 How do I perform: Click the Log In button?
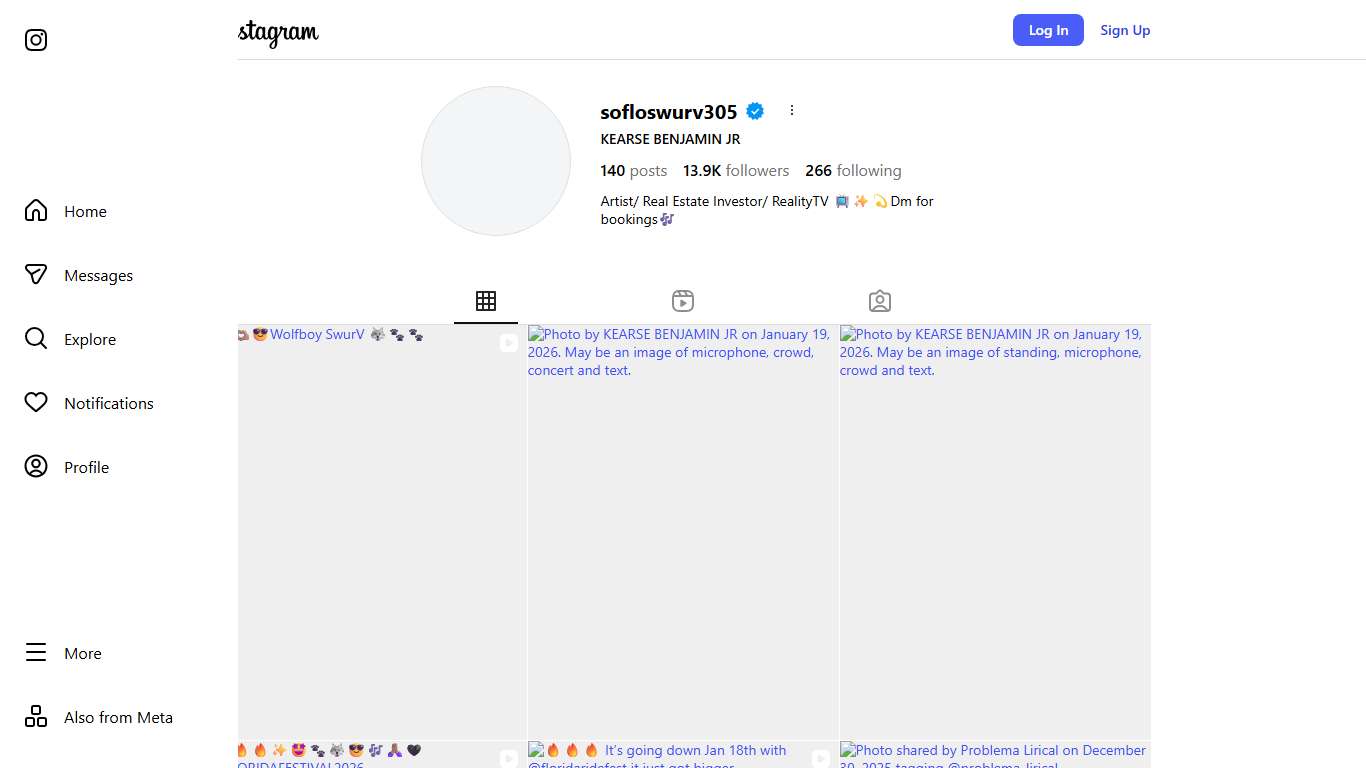click(x=1048, y=30)
